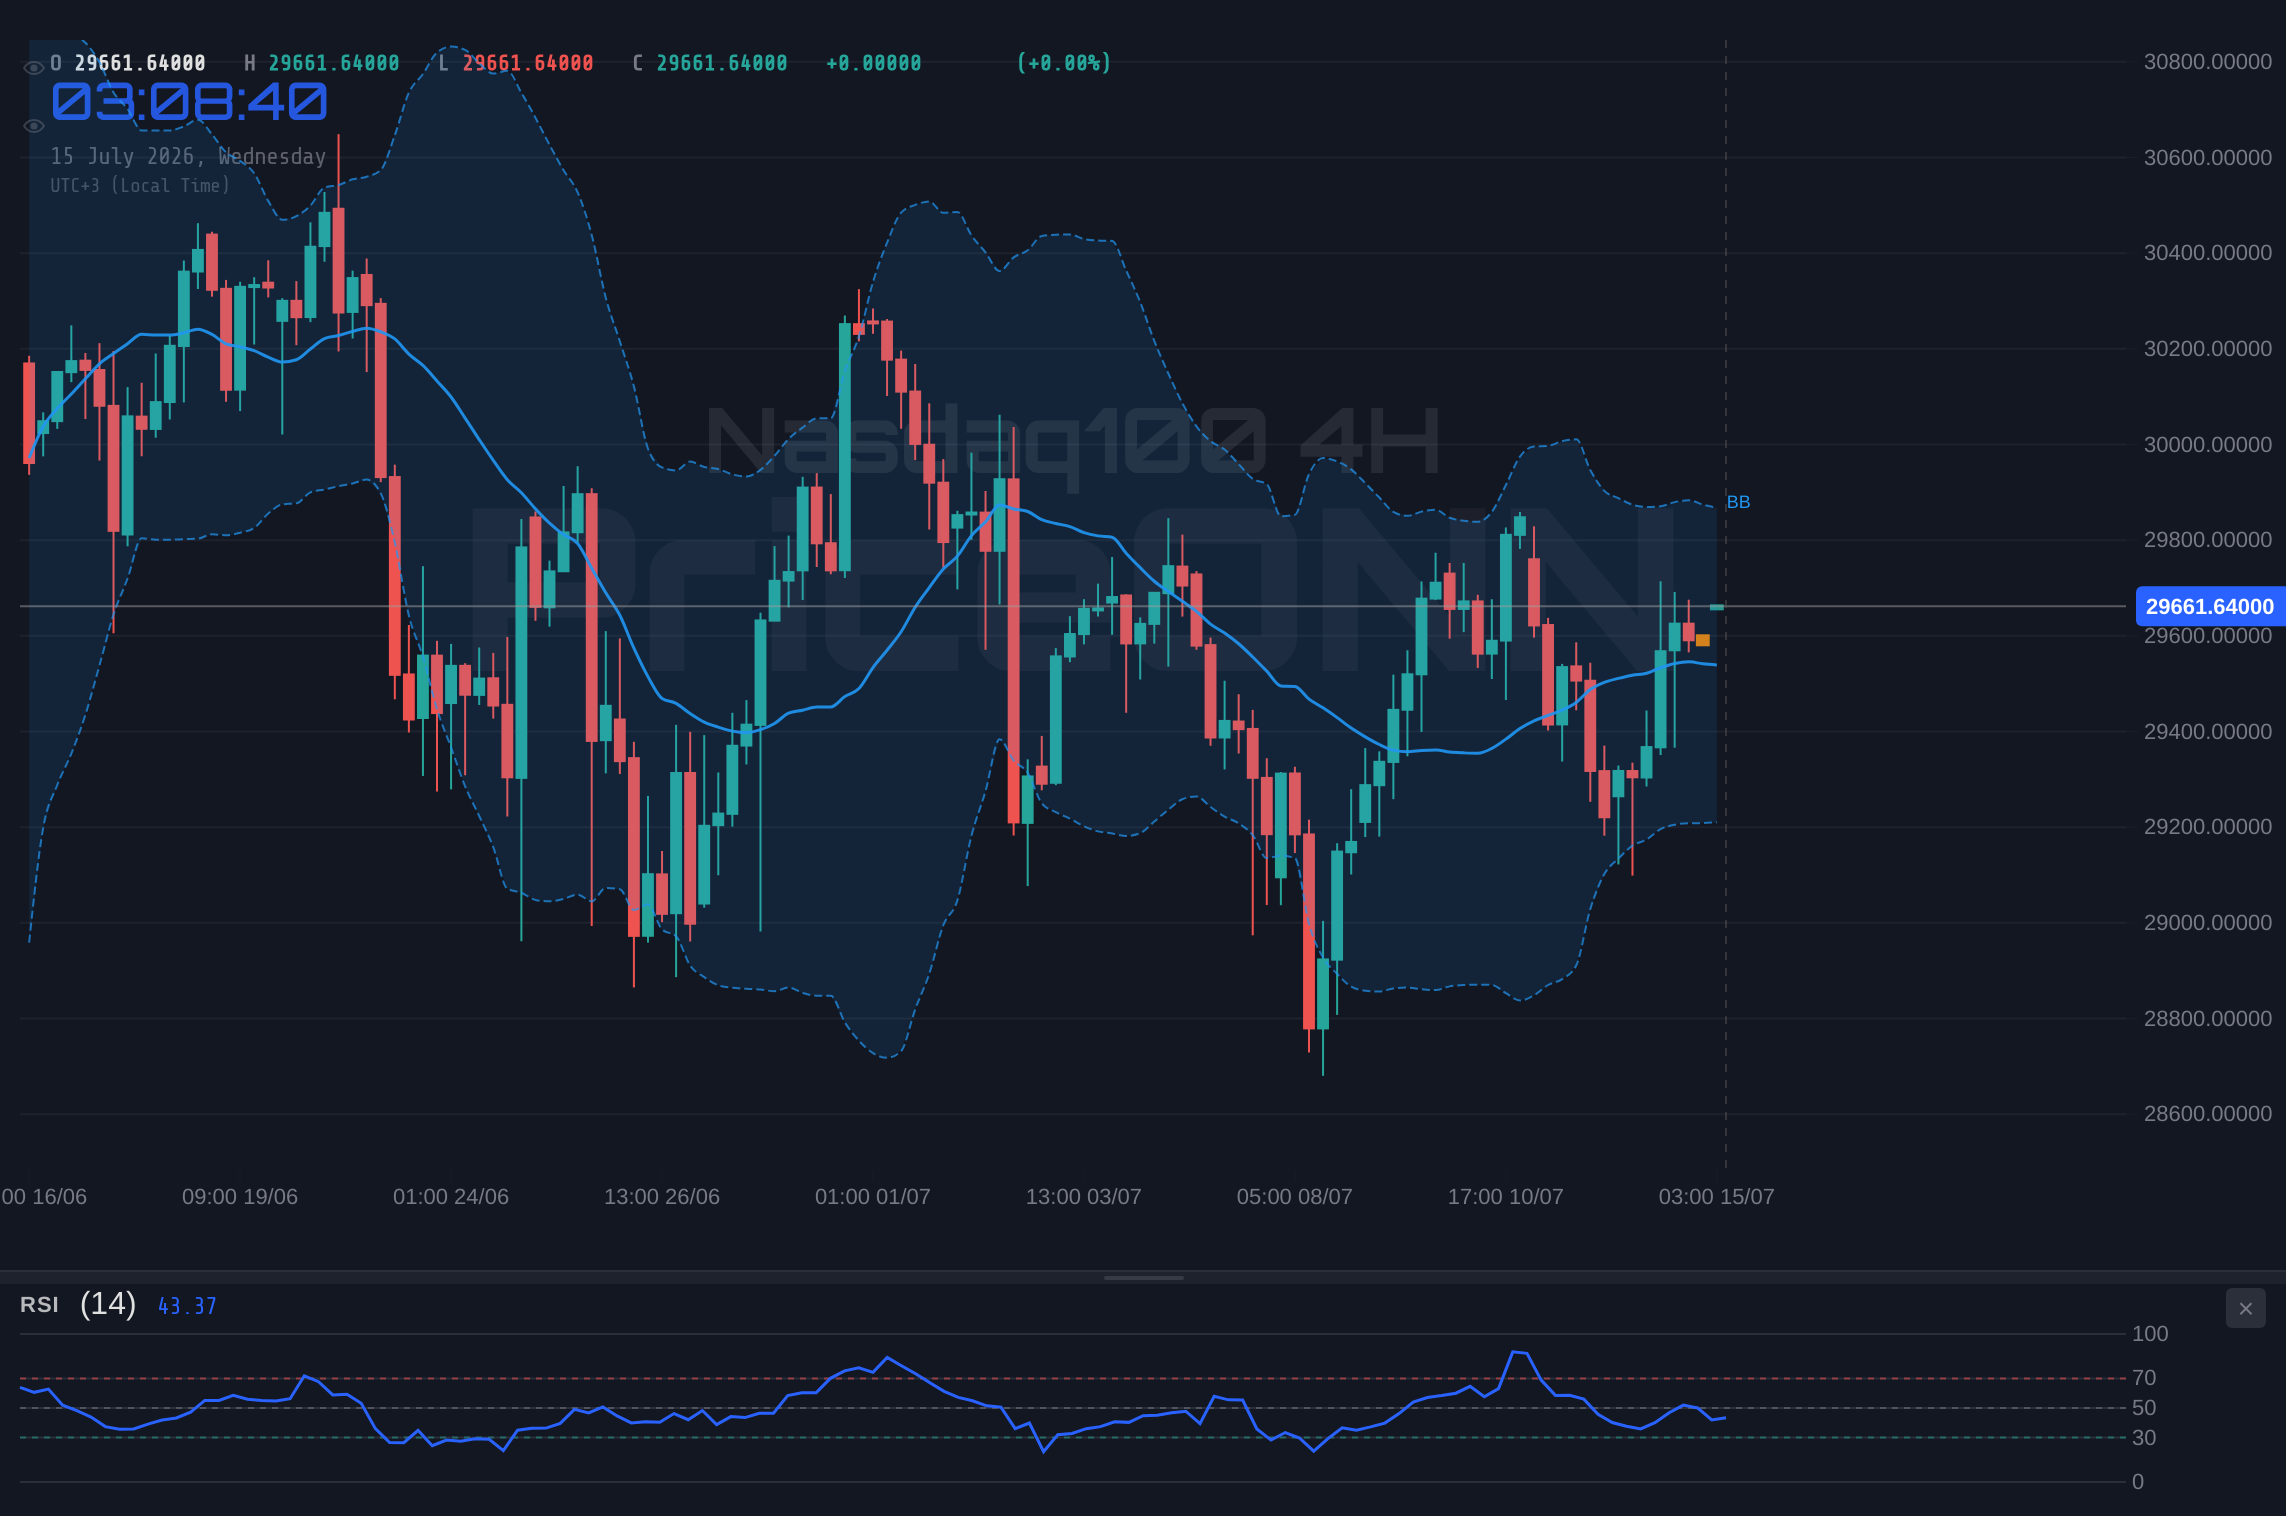The image size is (2286, 1516).
Task: Click the Low price value after L
Action: tap(528, 63)
